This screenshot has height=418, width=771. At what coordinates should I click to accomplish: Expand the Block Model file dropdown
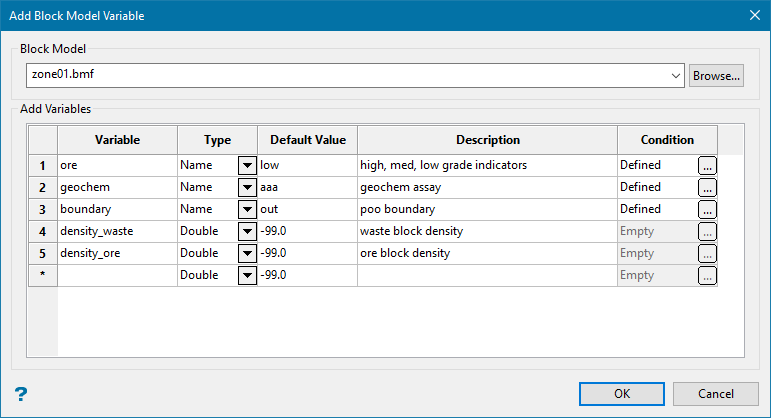pos(676,75)
